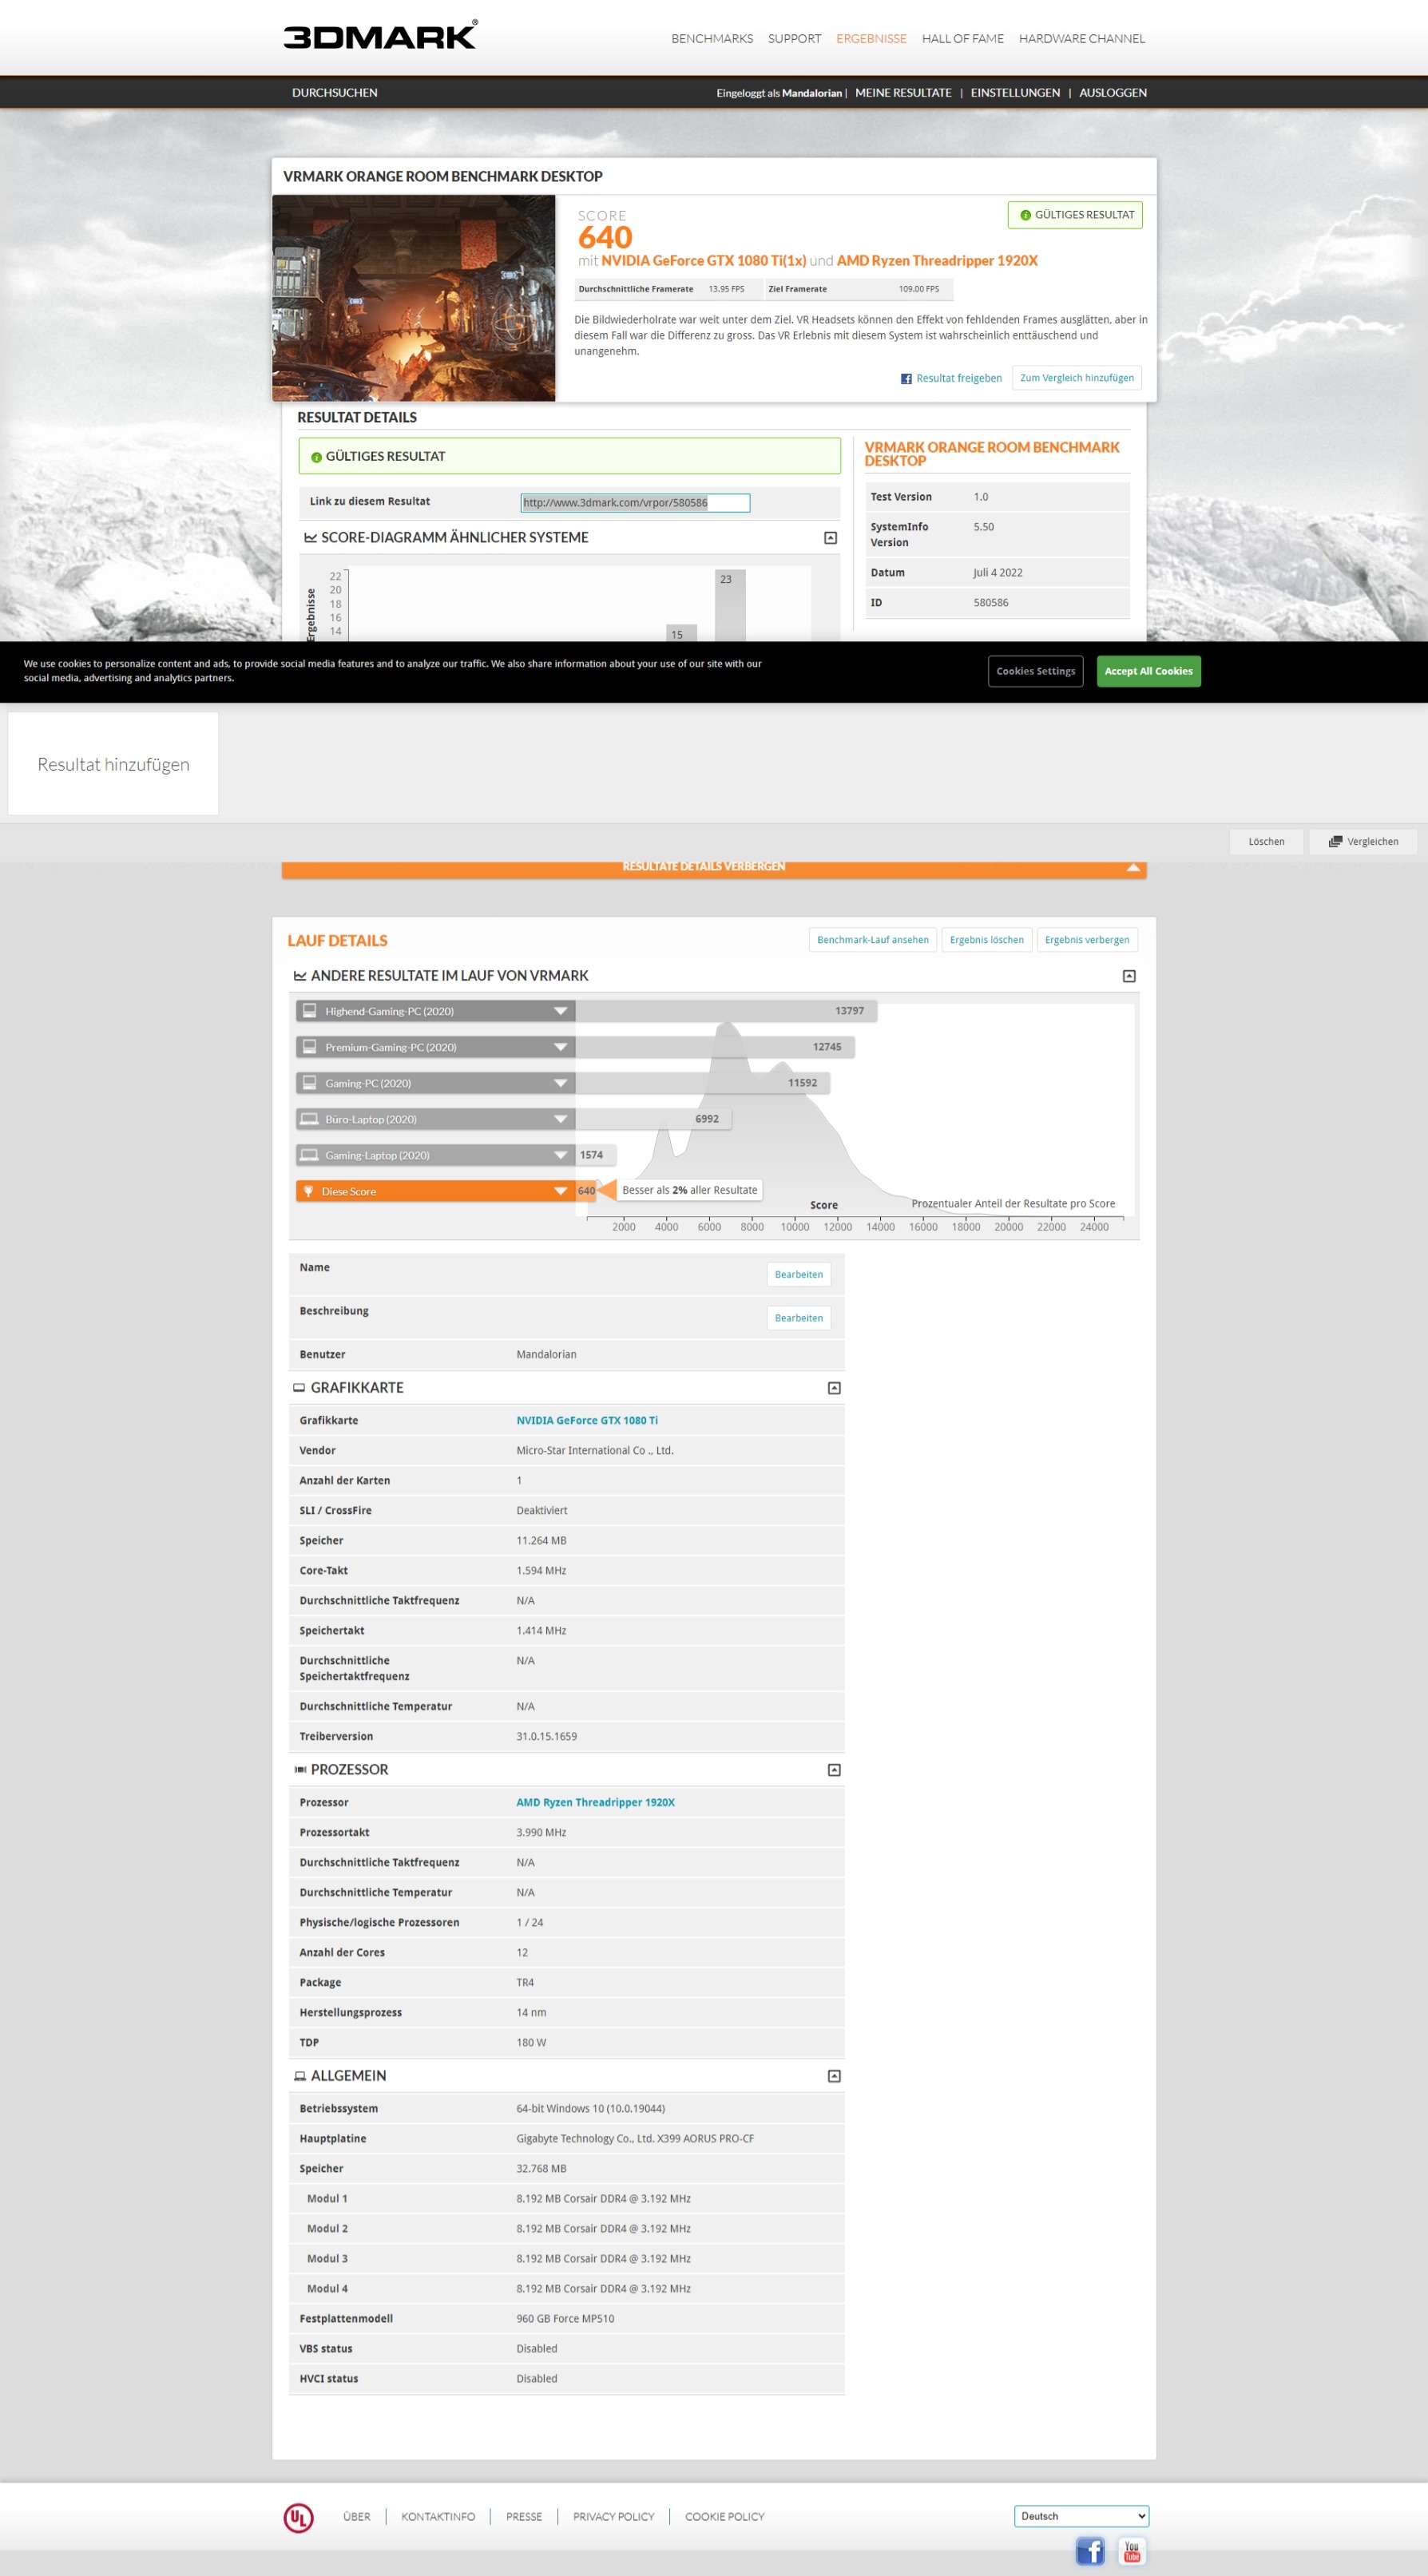The height and width of the screenshot is (2576, 1428).
Task: Open Privacy Policy footer link
Action: 613,2517
